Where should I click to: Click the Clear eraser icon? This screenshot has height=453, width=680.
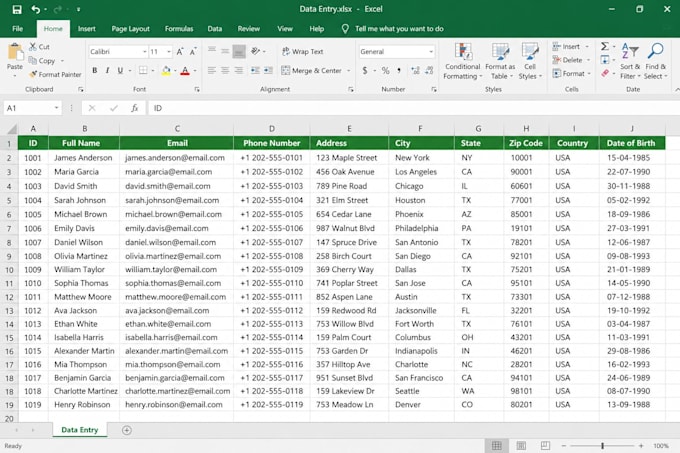[x=605, y=73]
